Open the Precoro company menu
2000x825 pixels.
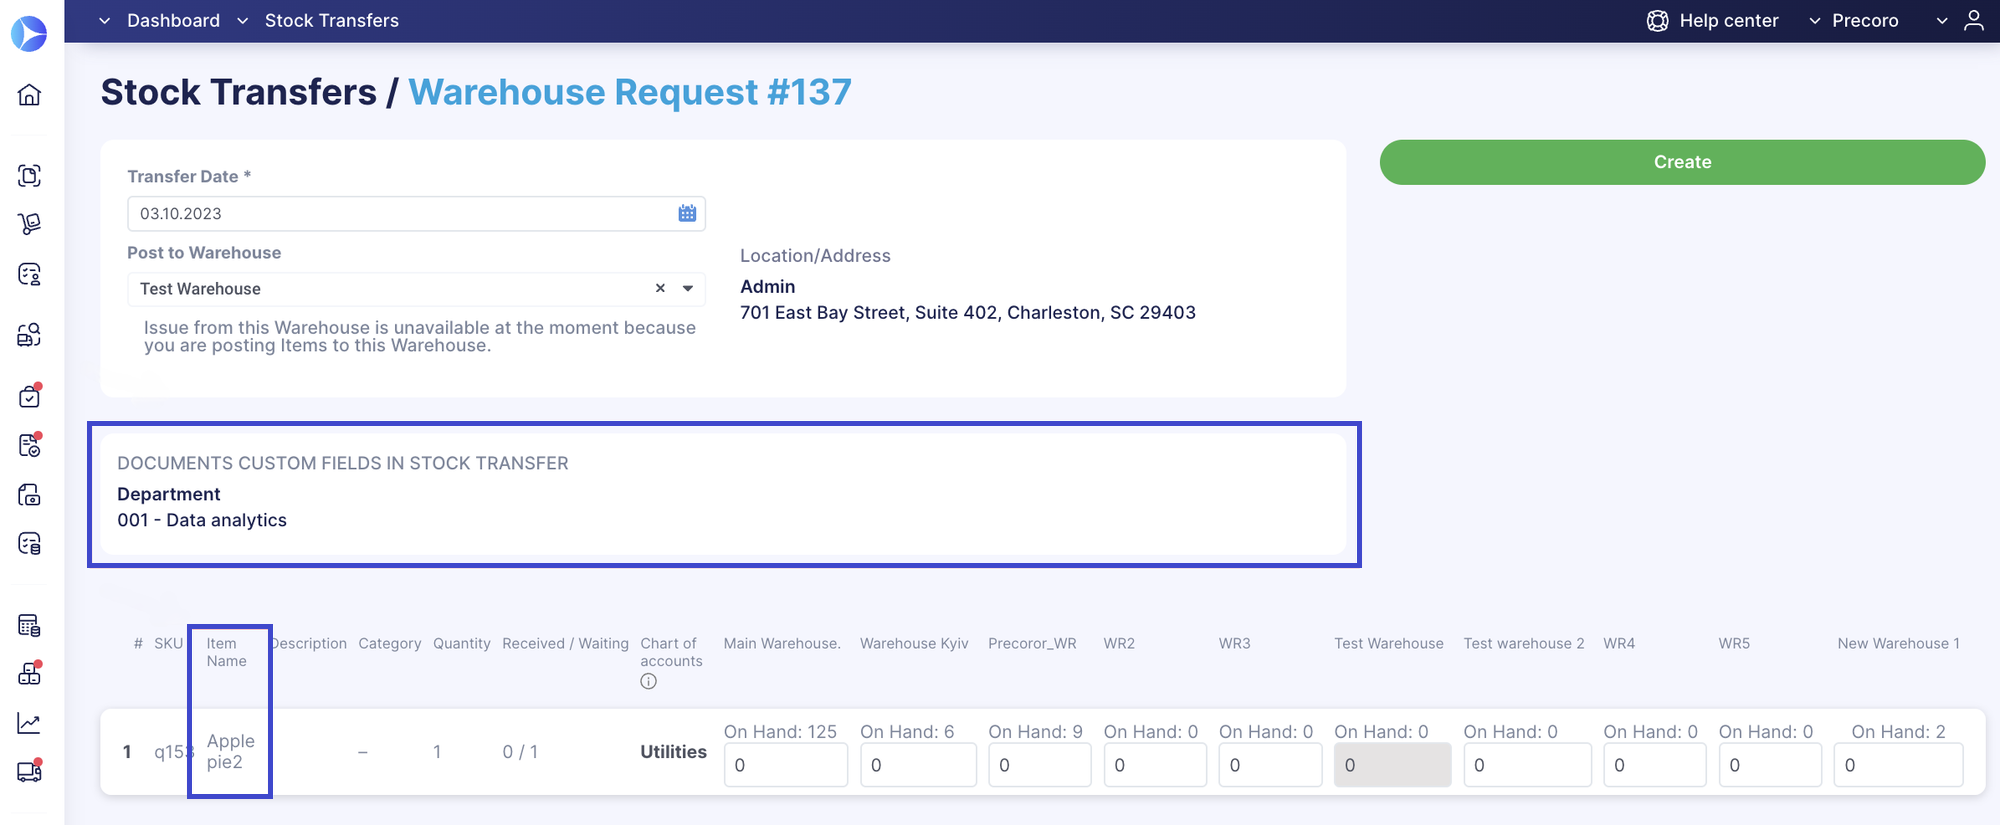pos(1865,21)
